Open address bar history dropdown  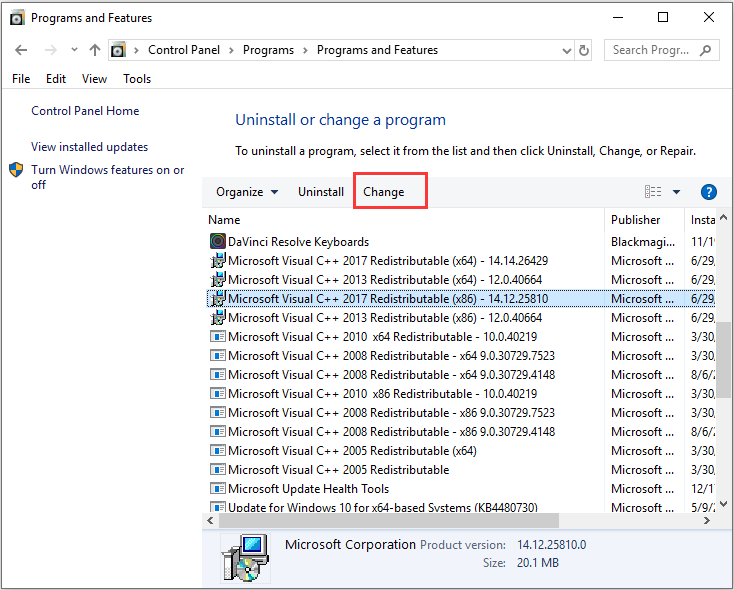(x=566, y=51)
